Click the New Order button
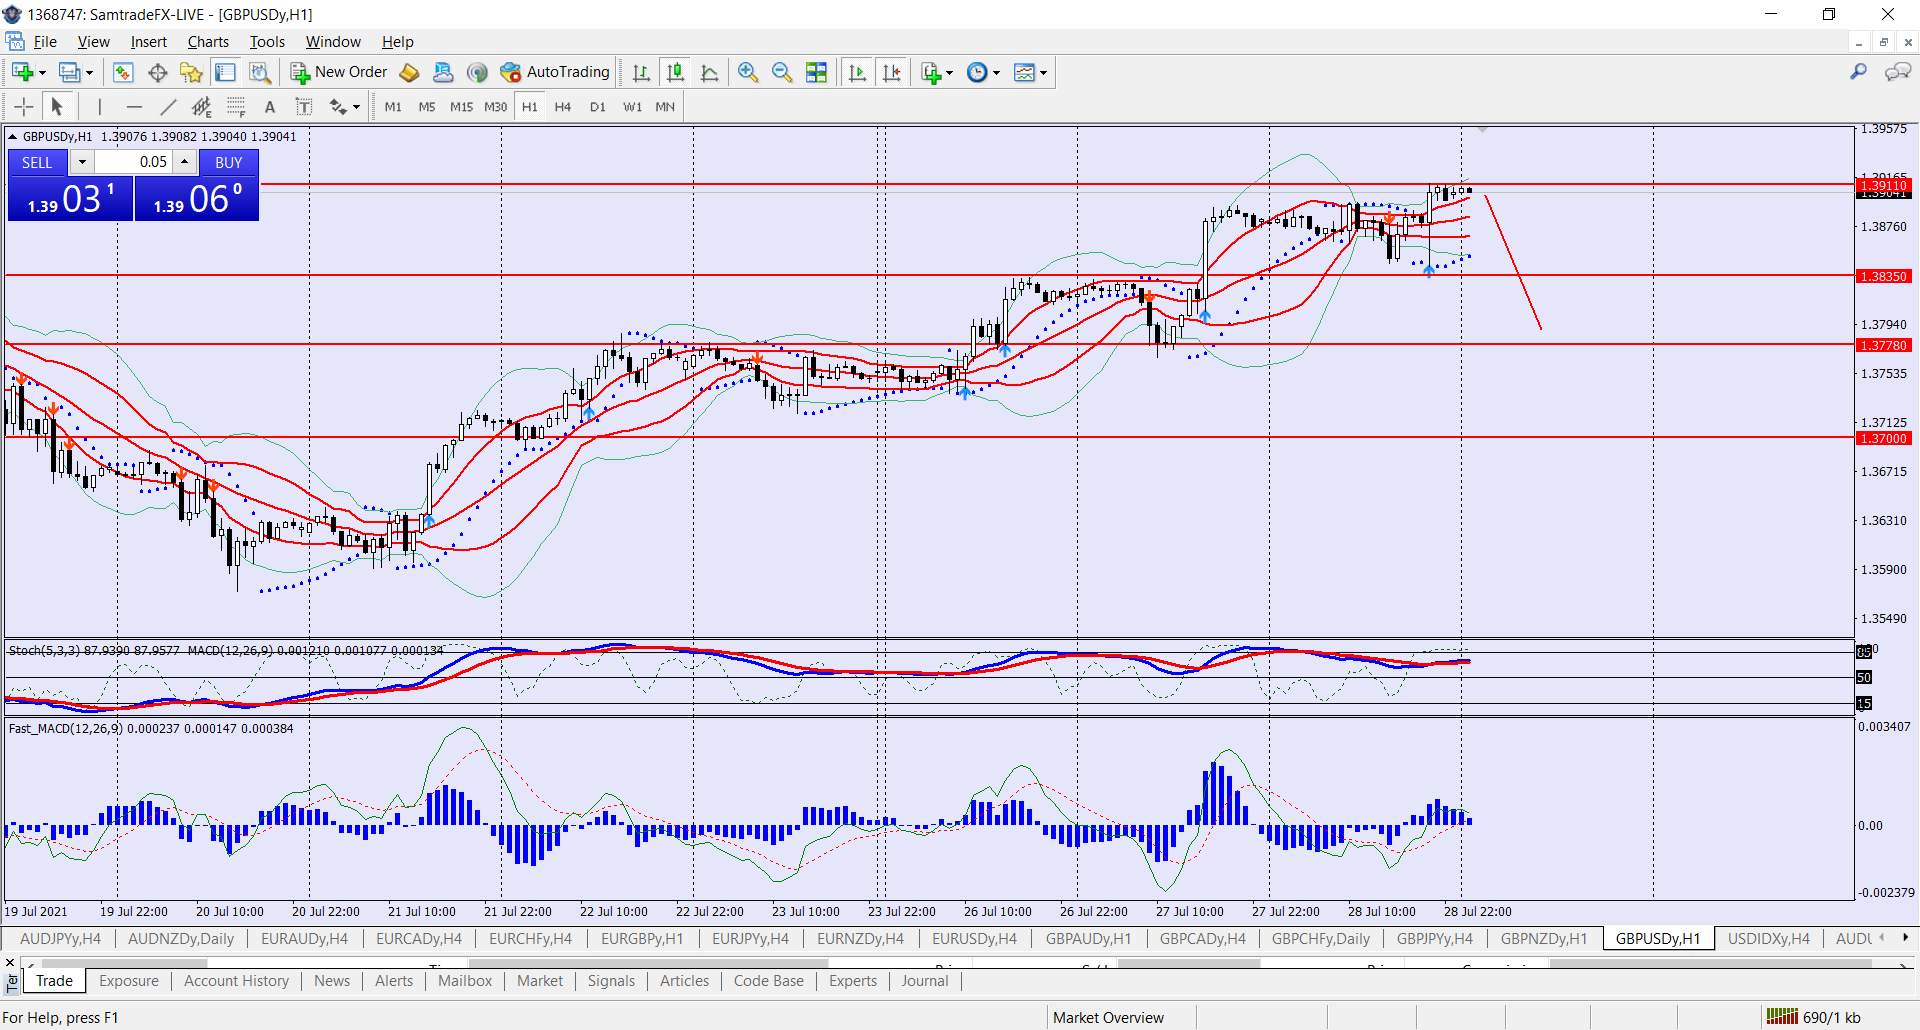The image size is (1920, 1030). tap(339, 72)
